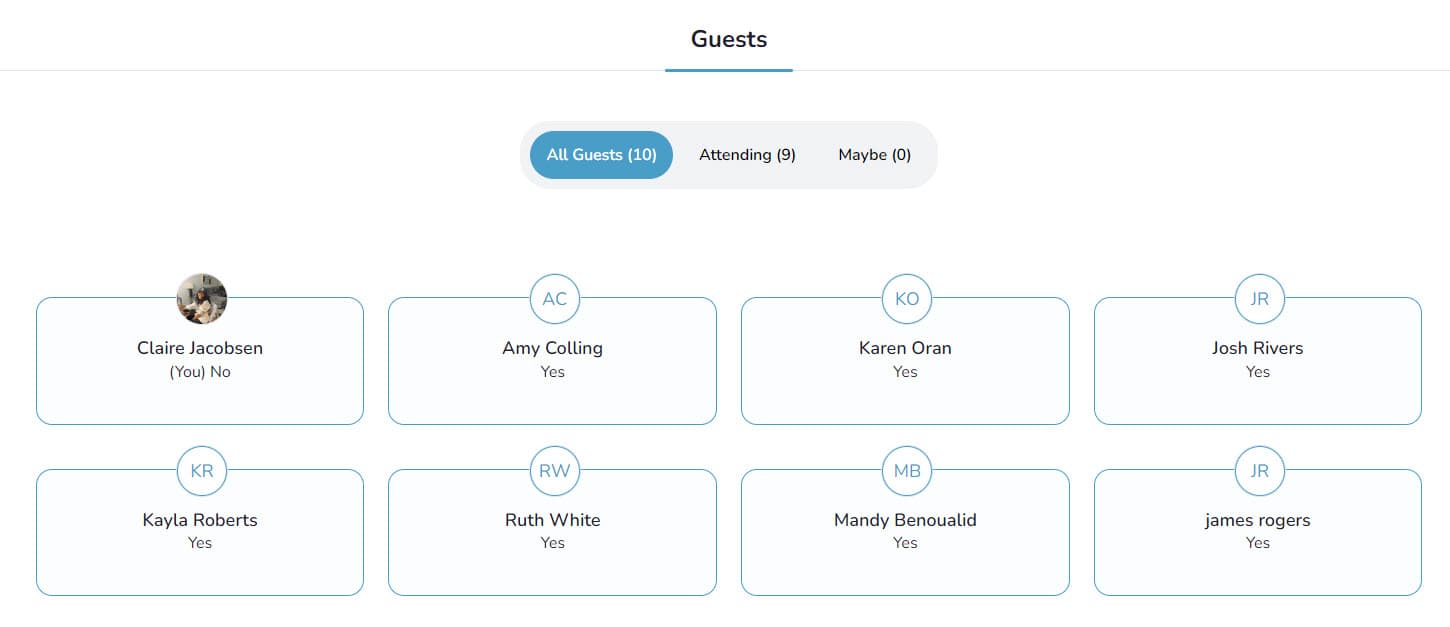Click Josh Rivers' JR avatar circle
Image resolution: width=1450 pixels, height=627 pixels.
click(x=1258, y=298)
